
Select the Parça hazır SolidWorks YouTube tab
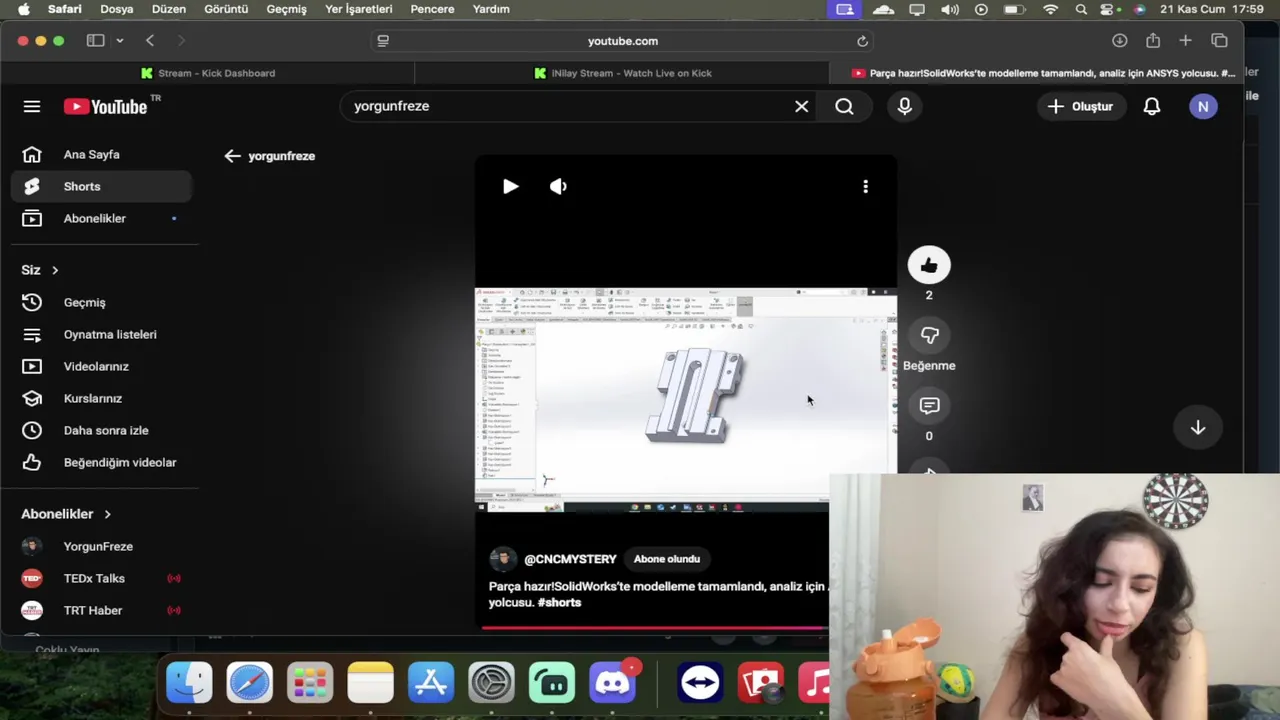tap(1042, 73)
